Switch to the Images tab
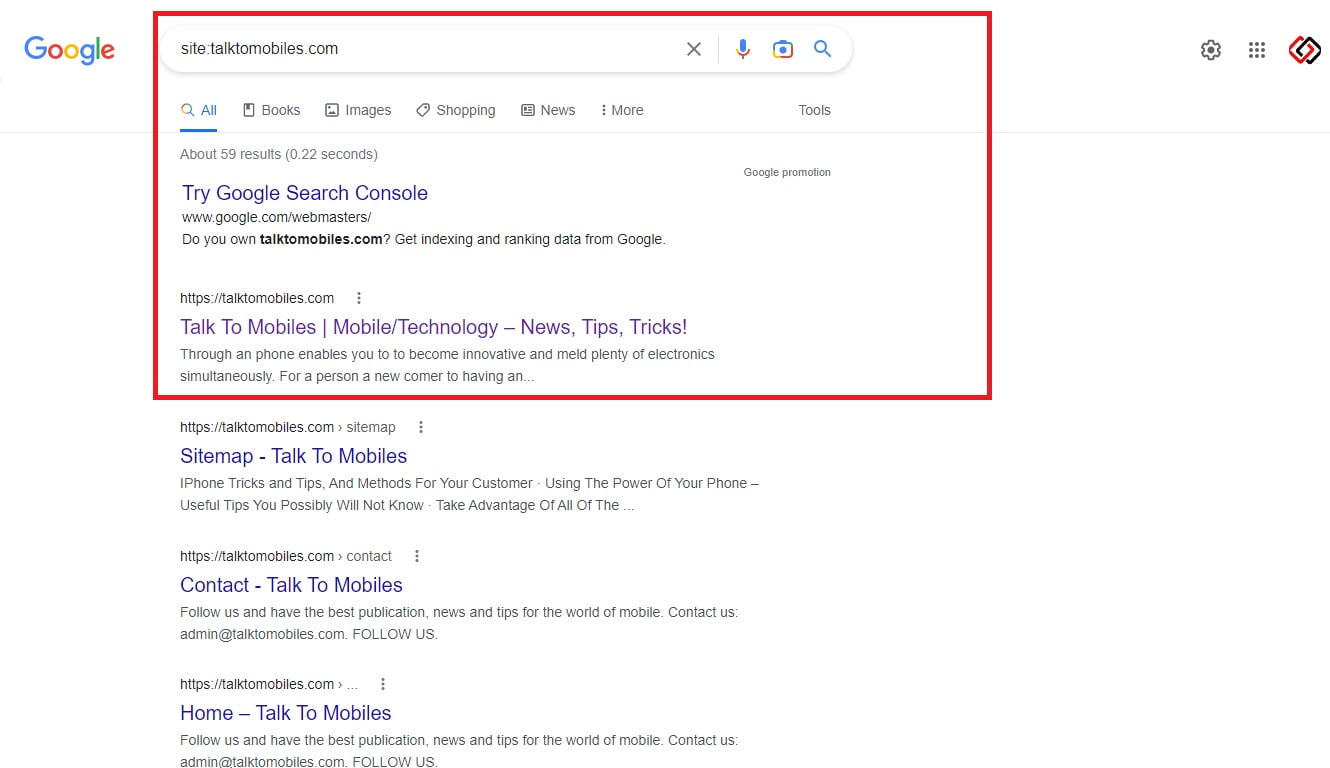 [x=358, y=110]
